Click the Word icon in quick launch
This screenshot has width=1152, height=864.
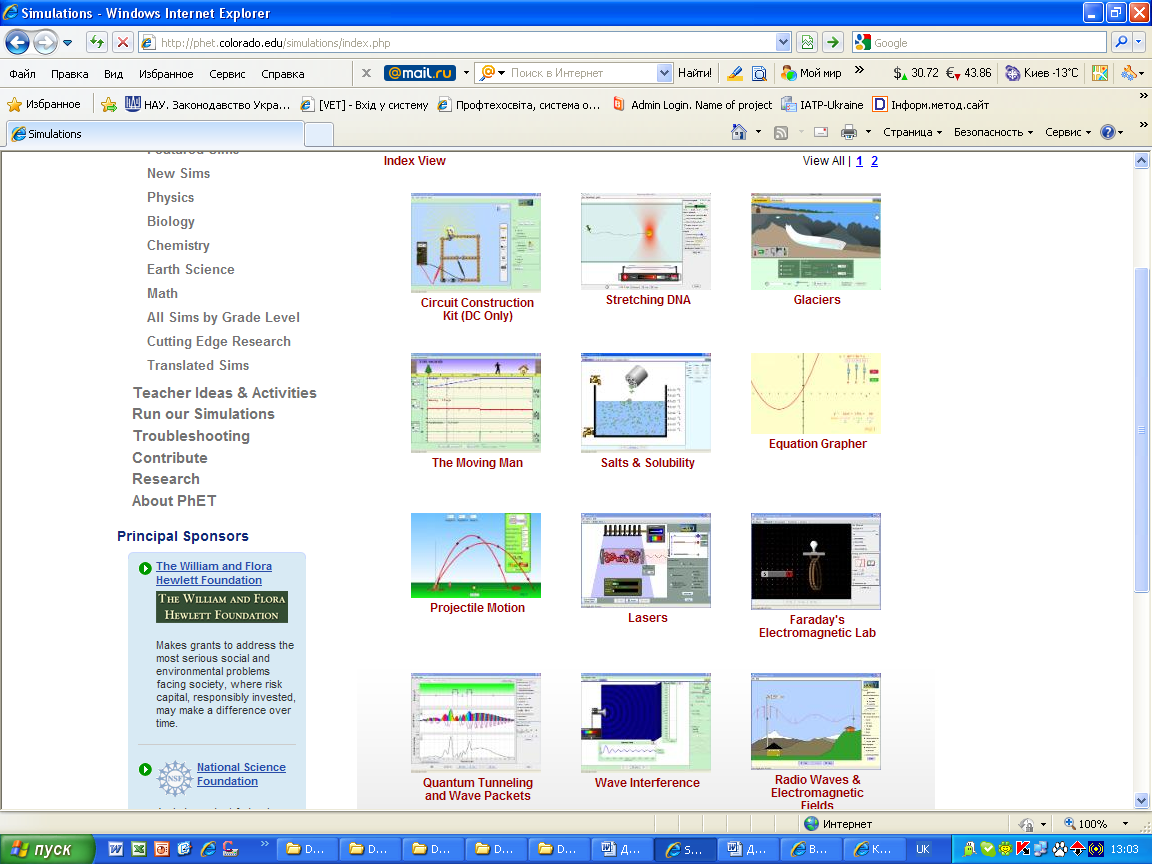click(115, 849)
